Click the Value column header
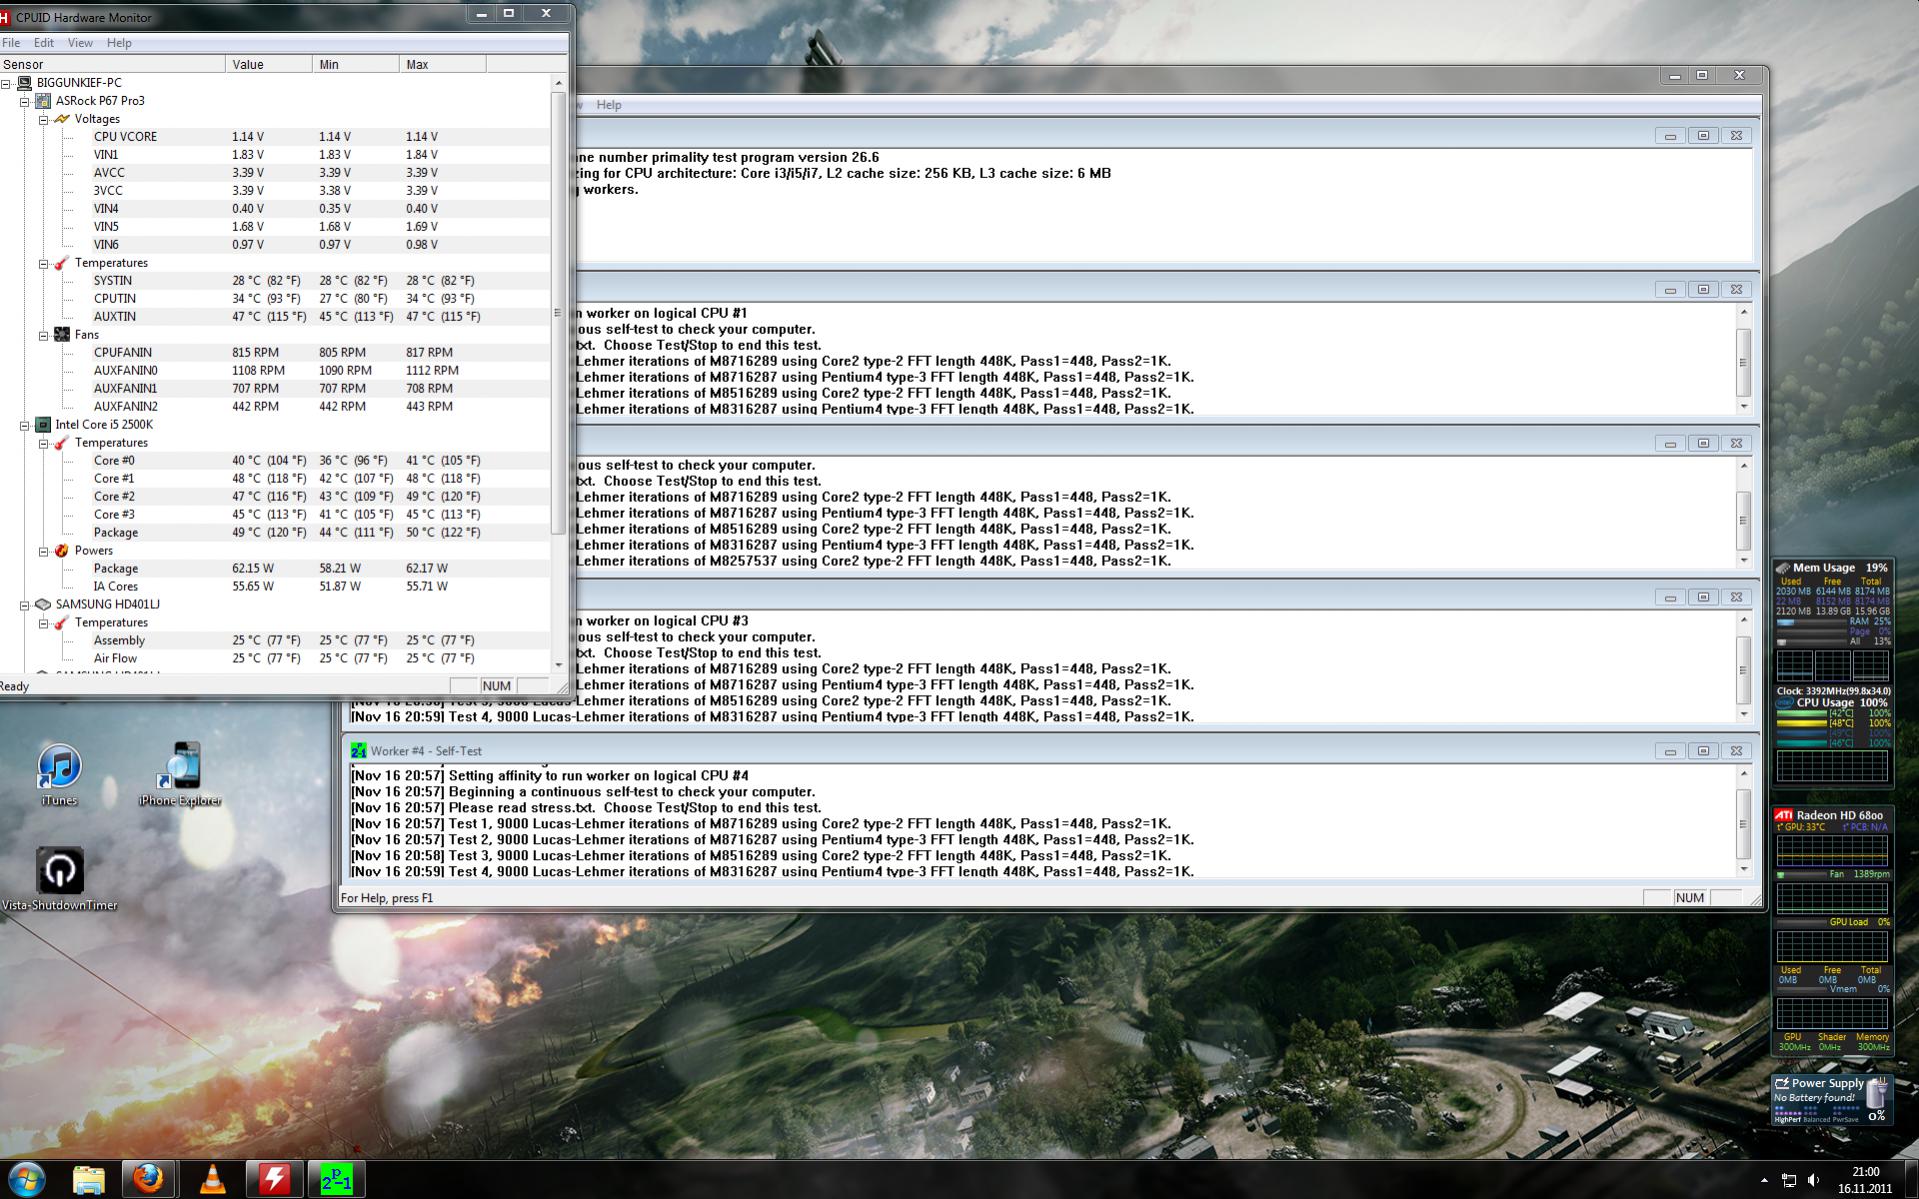The width and height of the screenshot is (1919, 1199). click(x=270, y=64)
